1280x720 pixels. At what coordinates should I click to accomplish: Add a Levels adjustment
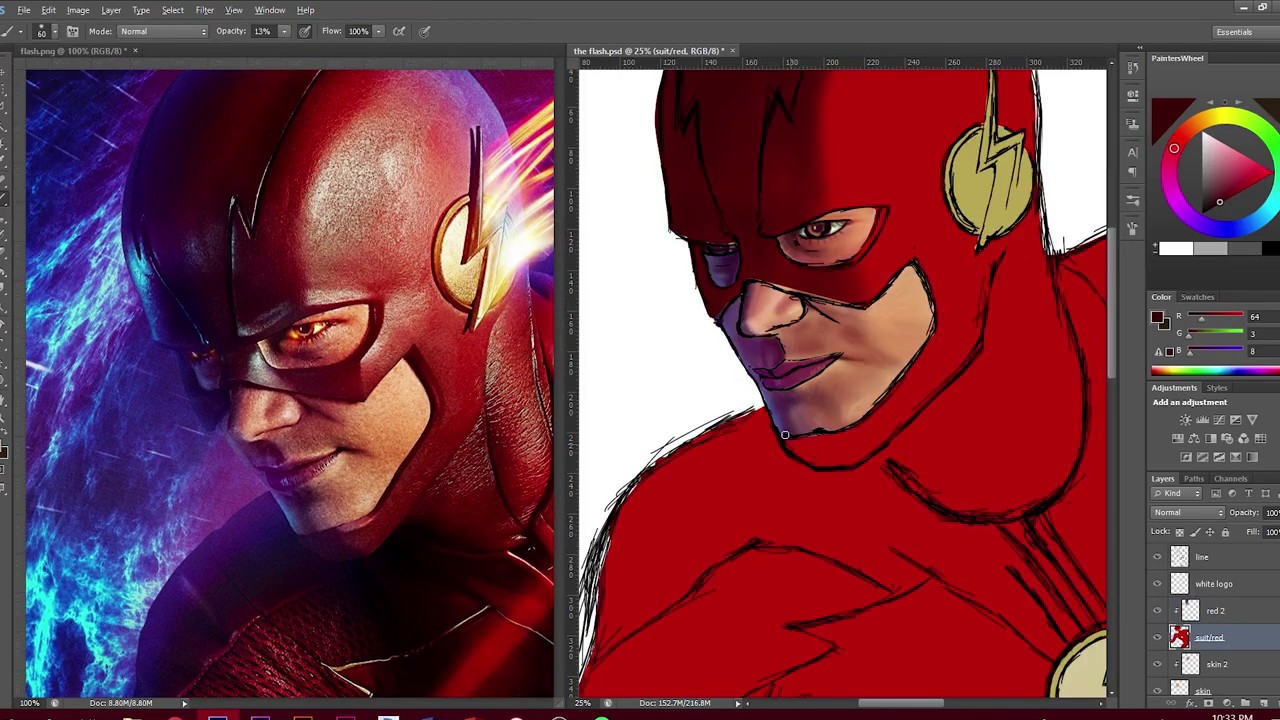(1203, 420)
